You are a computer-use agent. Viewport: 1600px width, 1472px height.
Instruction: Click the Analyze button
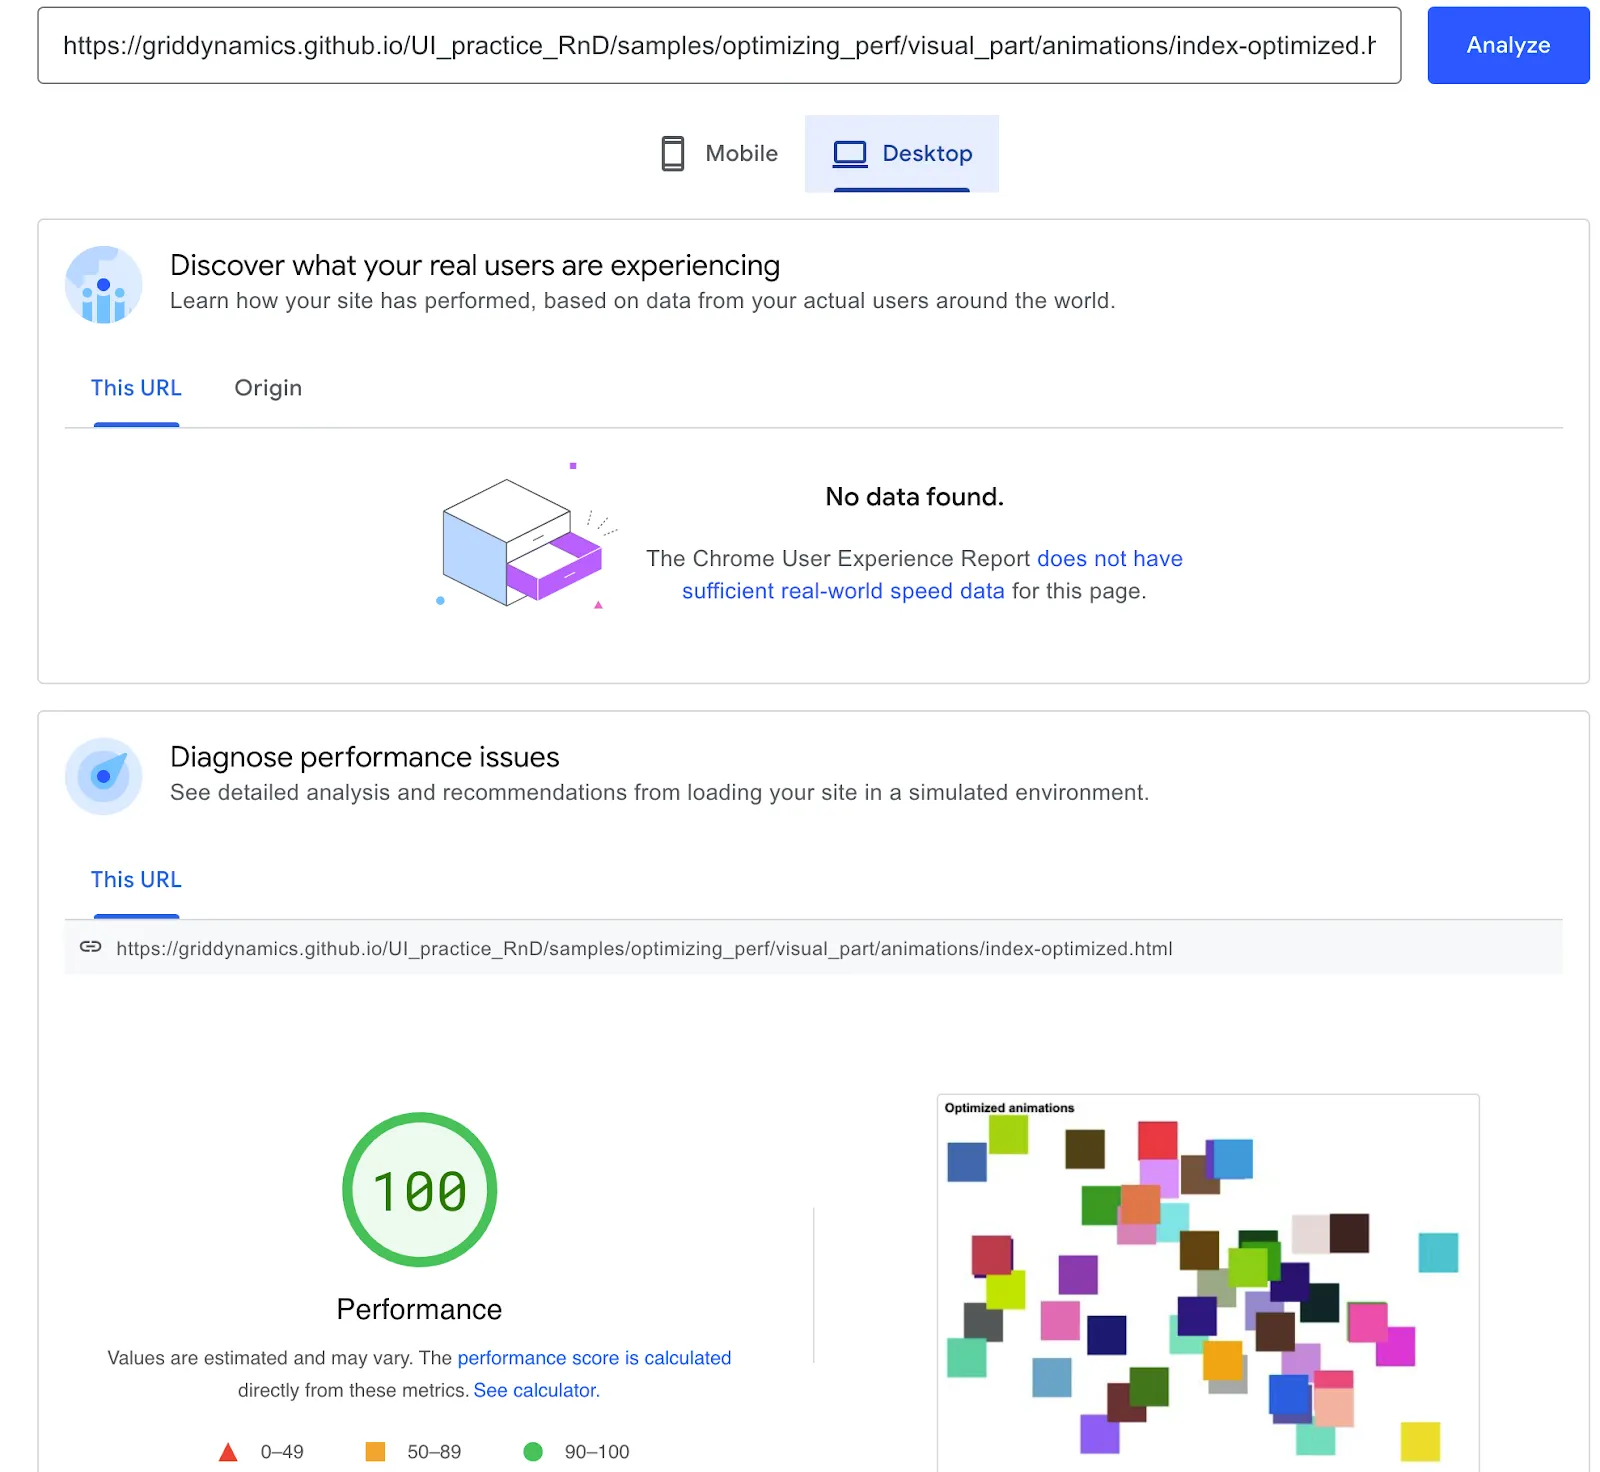tap(1508, 45)
